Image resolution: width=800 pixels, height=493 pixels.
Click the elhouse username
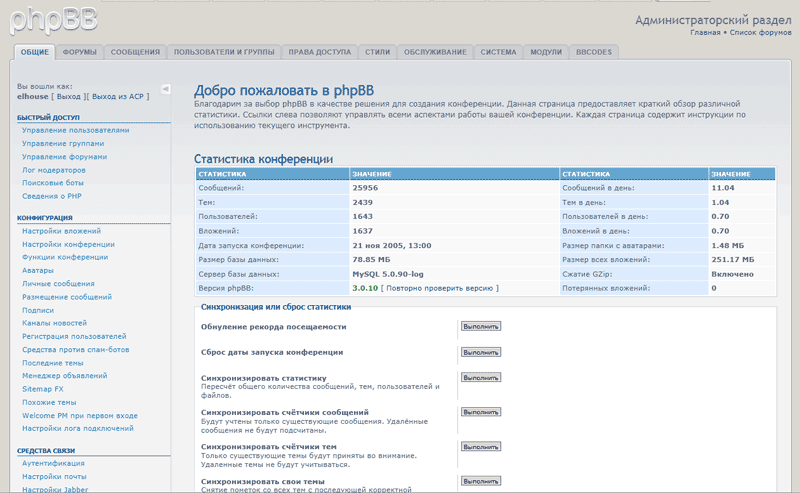[x=33, y=96]
